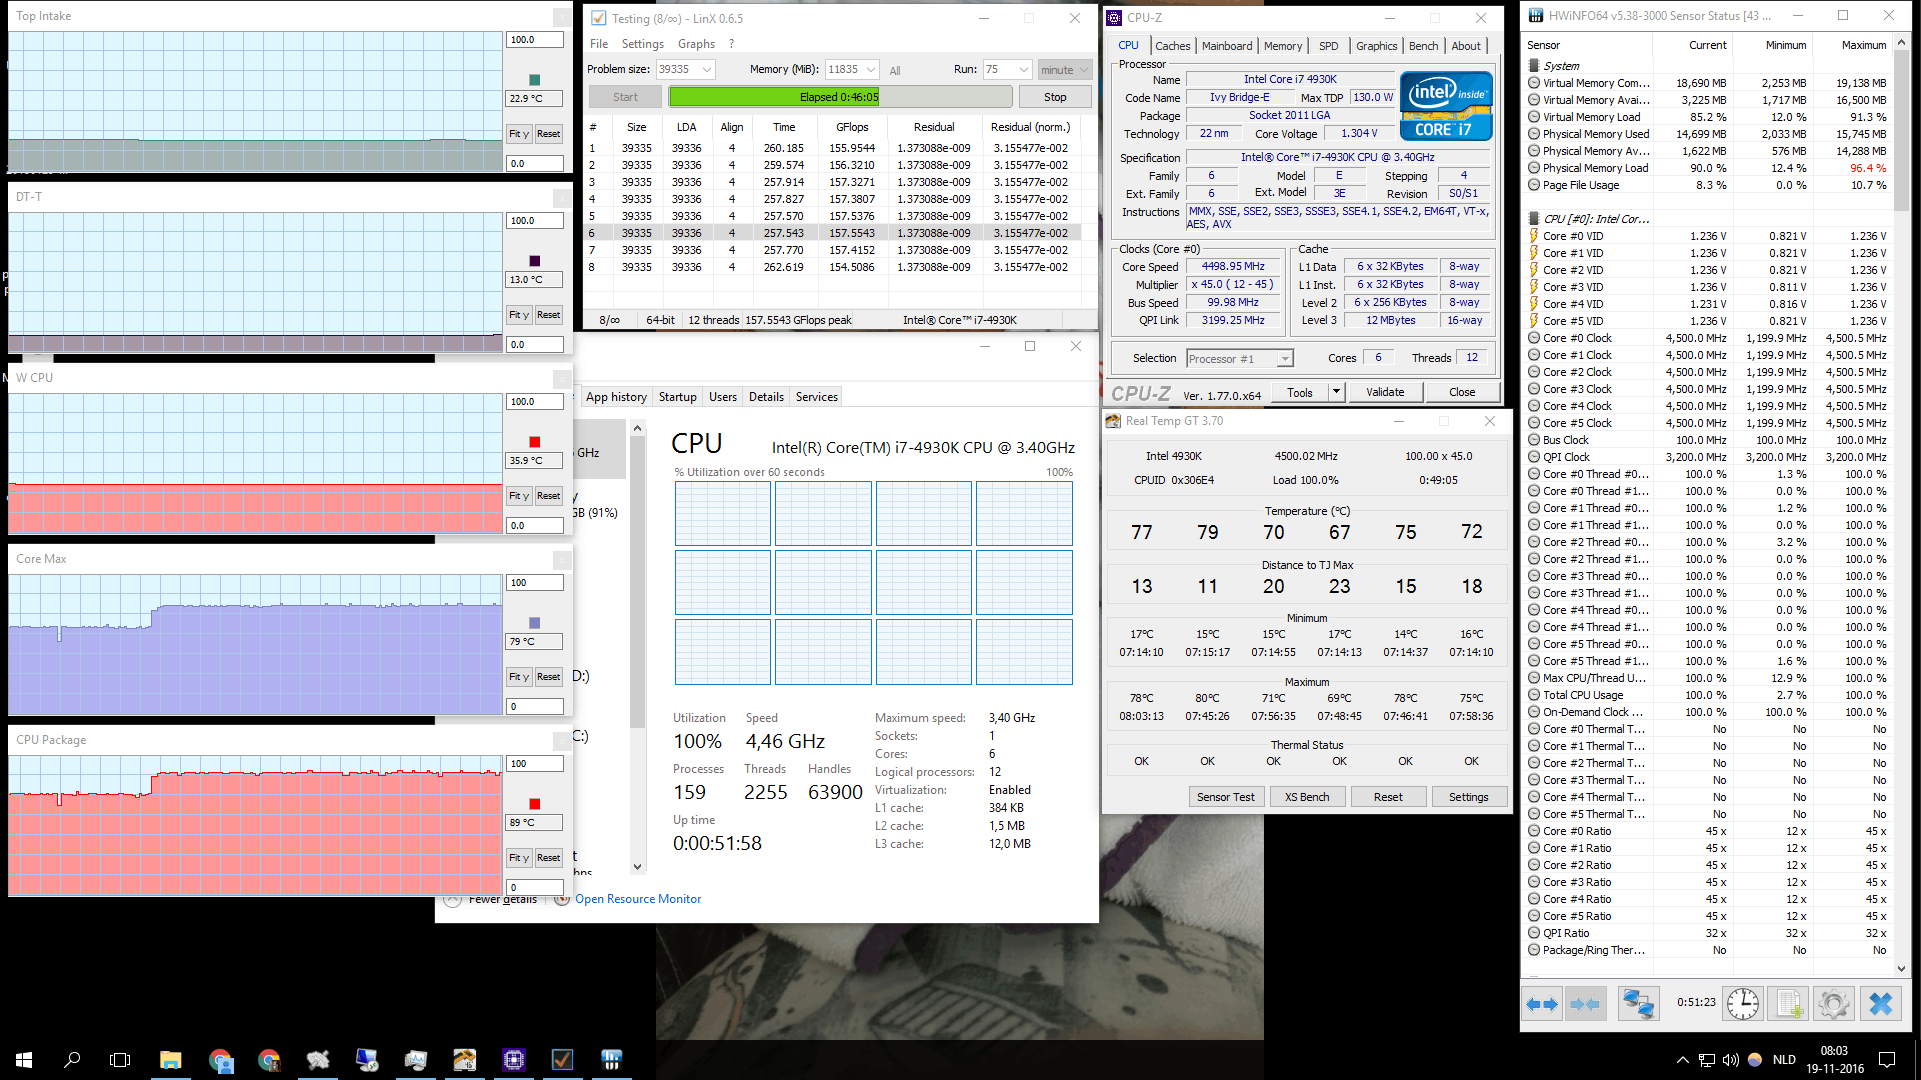This screenshot has height=1080, width=1921.
Task: Click red color swatch in W CPU graph
Action: click(534, 442)
